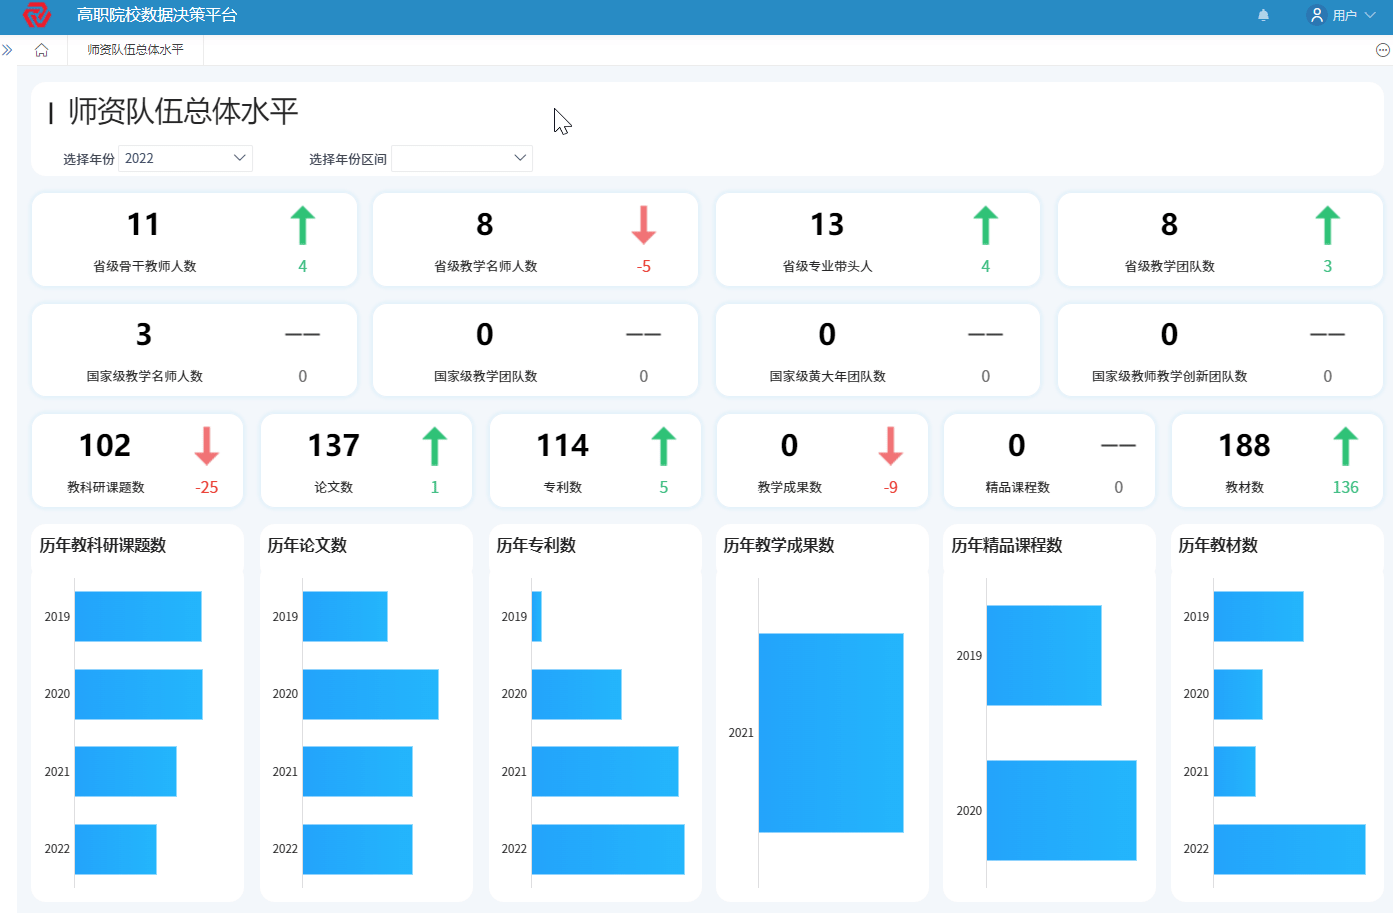Image resolution: width=1393 pixels, height=913 pixels.
Task: Open the more options ellipsis icon
Action: click(x=1383, y=50)
